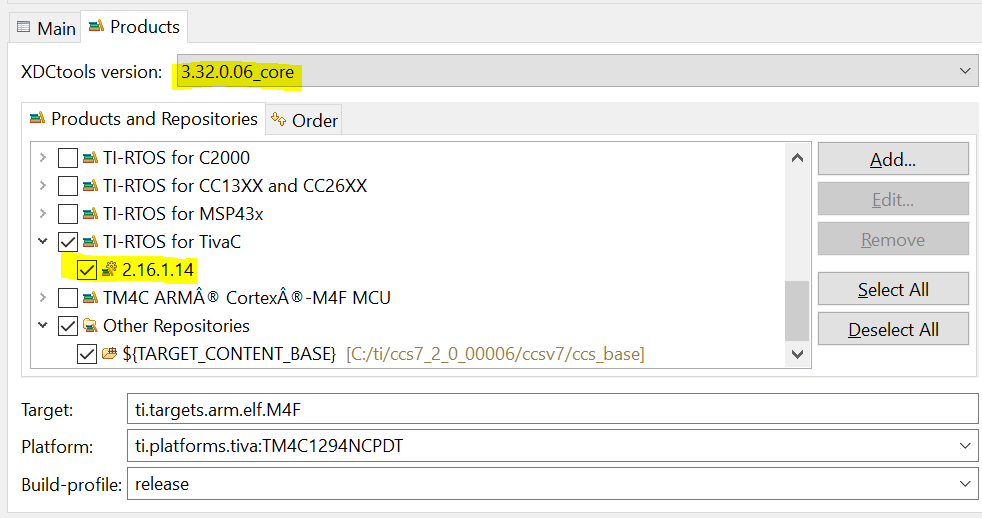The height and width of the screenshot is (518, 982).
Task: Click the TM4C ARM Cortex-M4F MCU product icon
Action: [90, 298]
